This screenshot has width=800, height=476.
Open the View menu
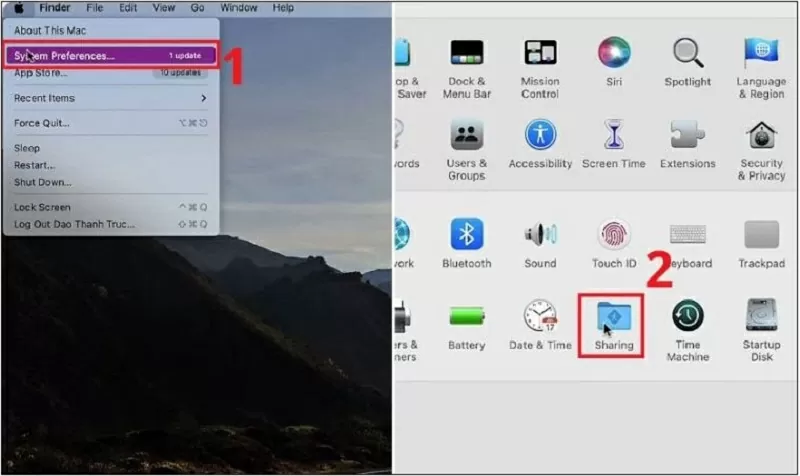tap(163, 8)
